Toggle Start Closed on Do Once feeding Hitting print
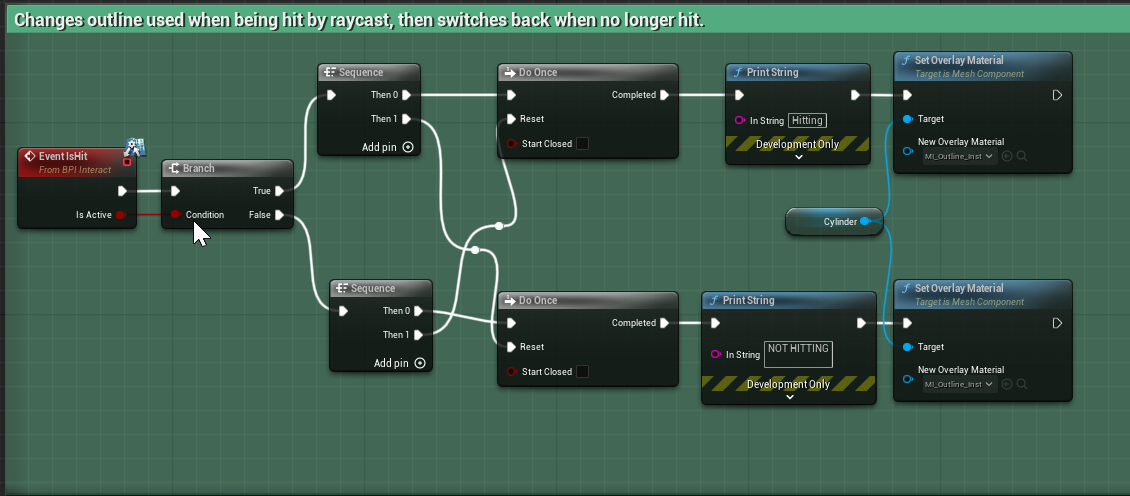Viewport: 1130px width, 496px height. click(x=582, y=143)
